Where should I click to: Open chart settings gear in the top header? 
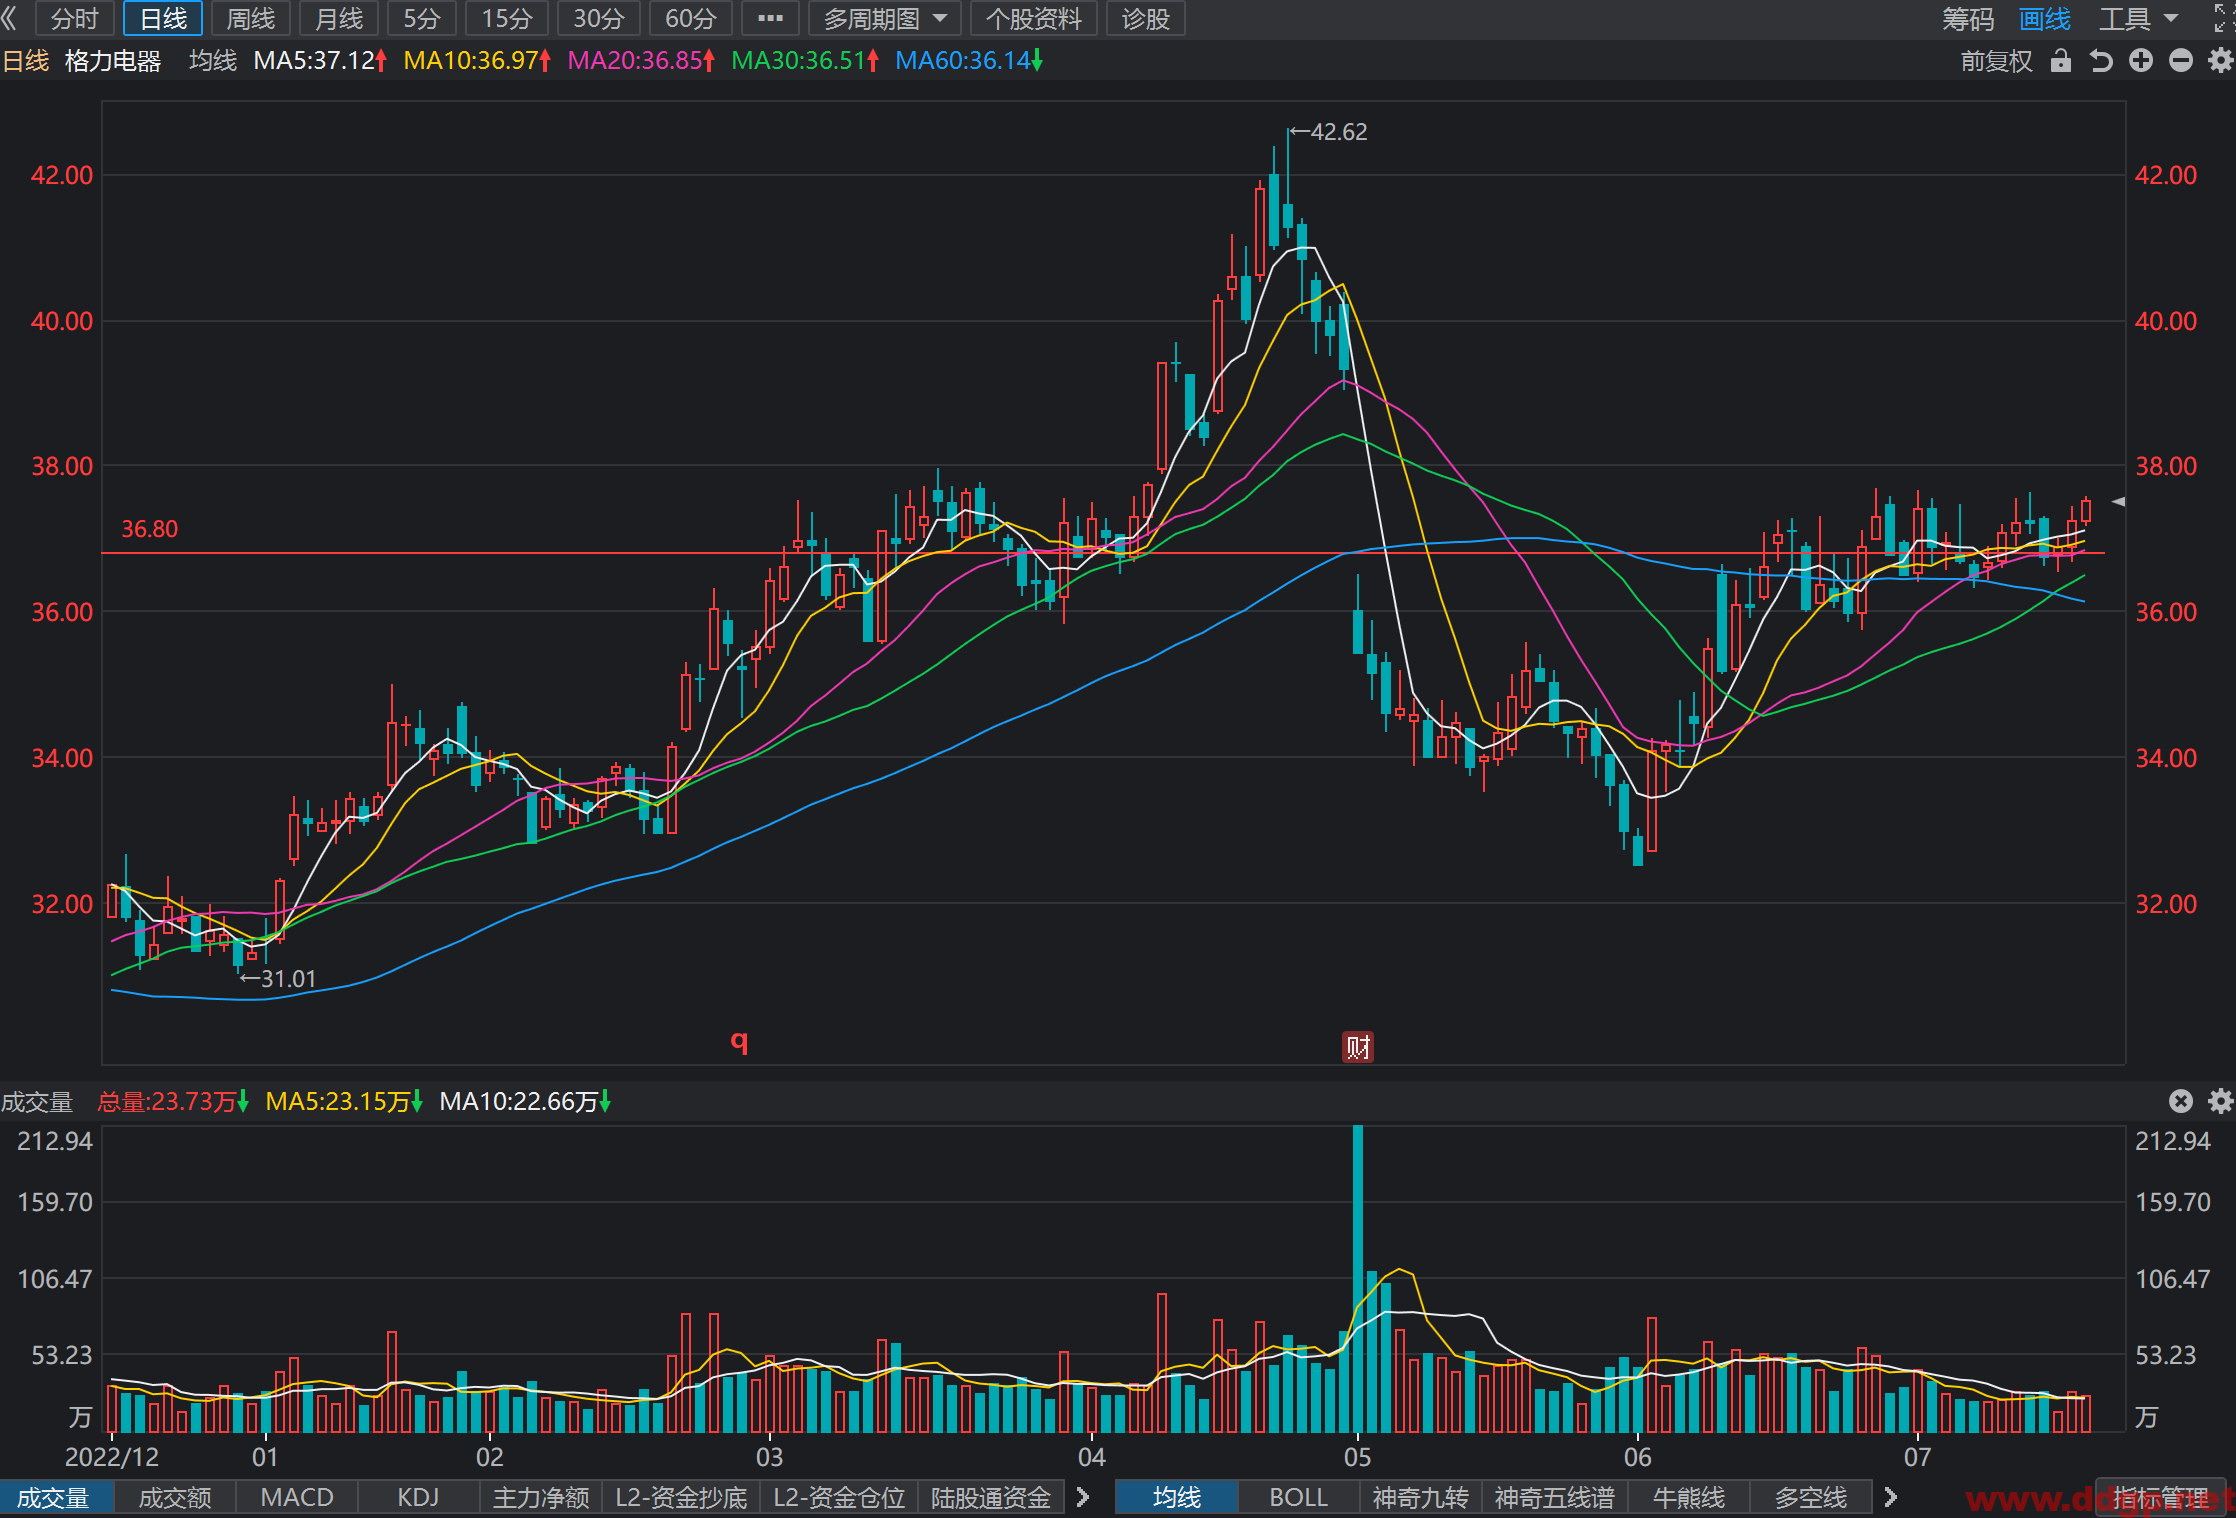click(2220, 61)
